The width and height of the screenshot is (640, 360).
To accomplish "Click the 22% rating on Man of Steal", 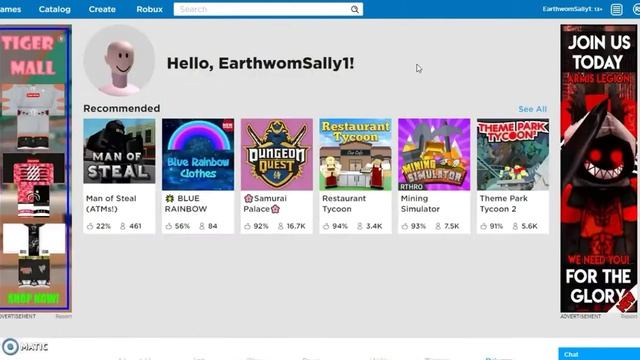I will (x=103, y=226).
